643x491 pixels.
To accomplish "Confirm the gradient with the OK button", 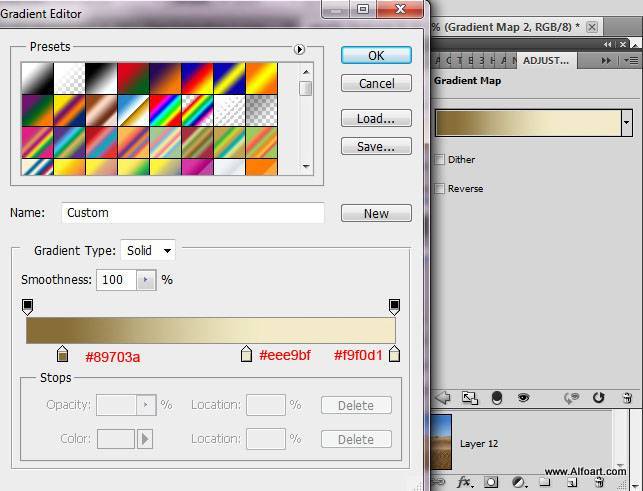I will point(376,56).
